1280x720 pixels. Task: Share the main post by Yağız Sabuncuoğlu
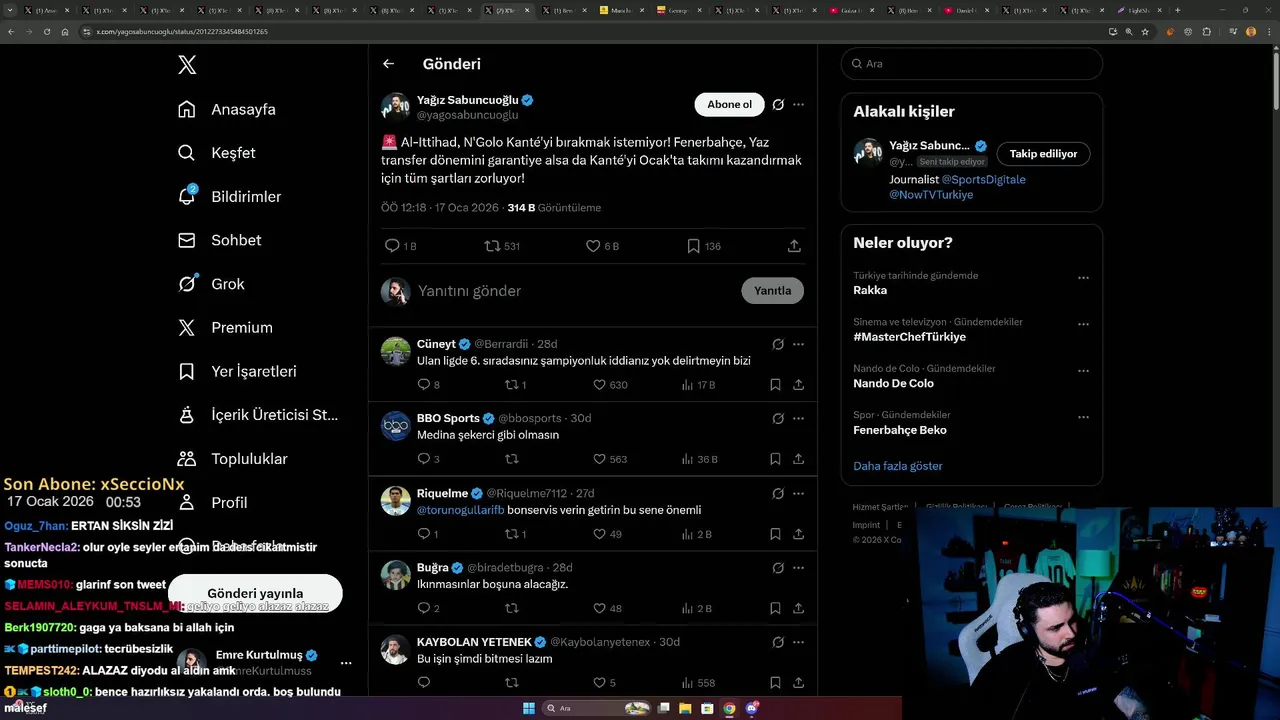[794, 246]
